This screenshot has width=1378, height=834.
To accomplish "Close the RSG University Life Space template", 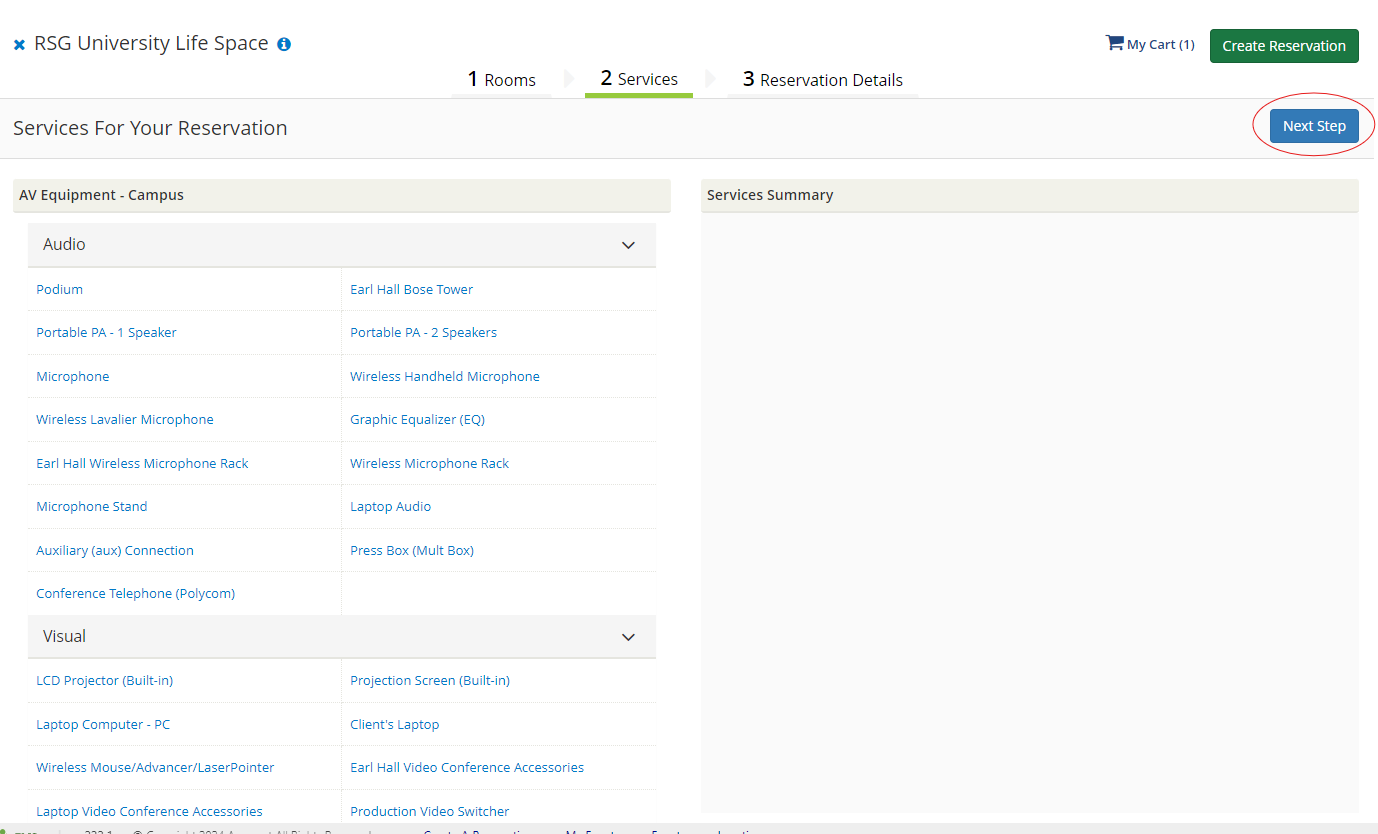I will (19, 45).
